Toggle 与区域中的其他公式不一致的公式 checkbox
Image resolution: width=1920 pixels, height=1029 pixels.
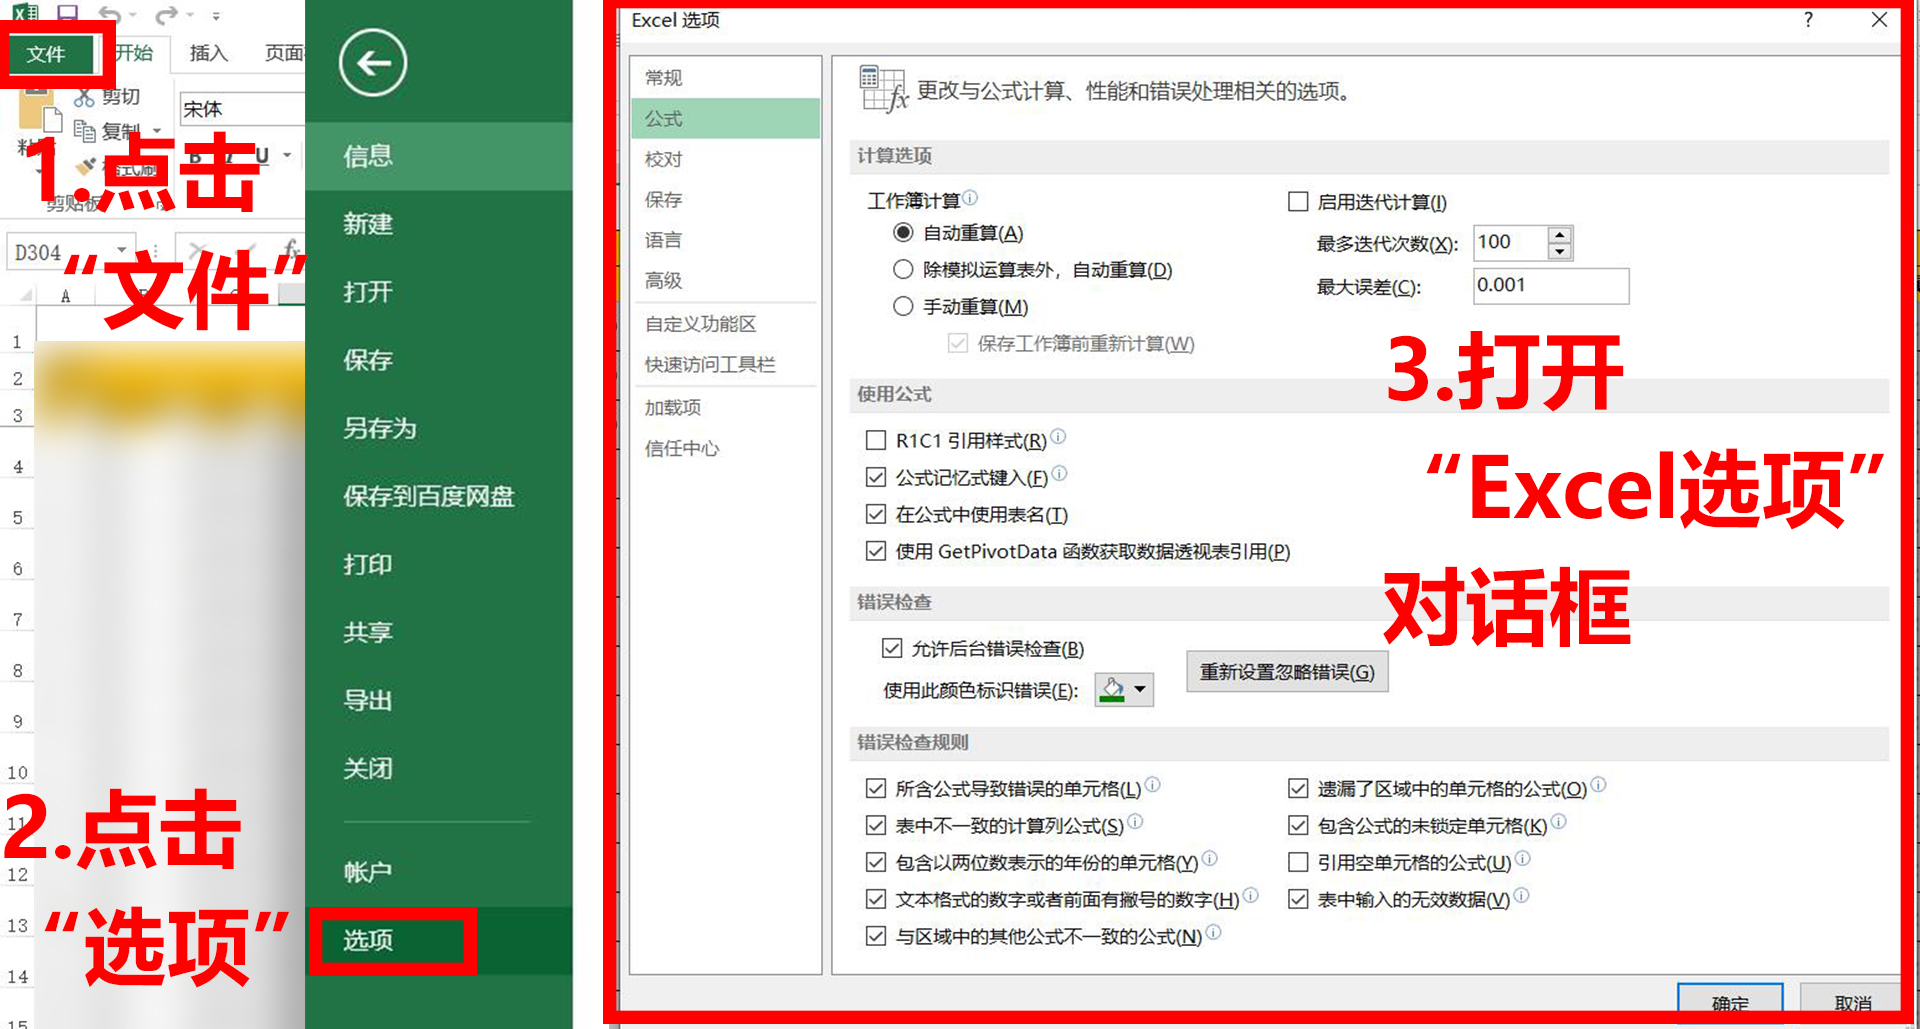point(876,936)
